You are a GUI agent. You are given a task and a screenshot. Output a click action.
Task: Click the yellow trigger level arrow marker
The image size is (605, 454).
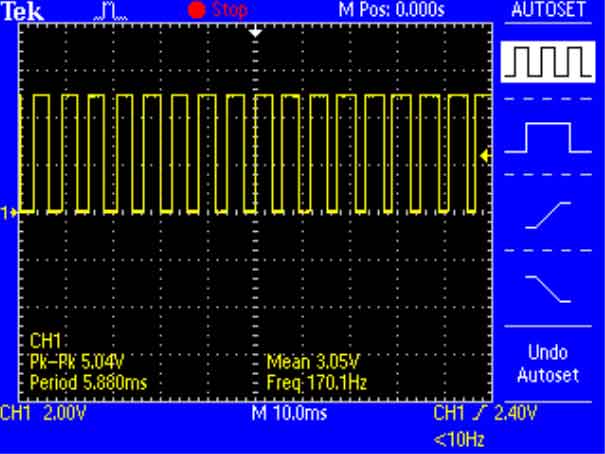486,154
